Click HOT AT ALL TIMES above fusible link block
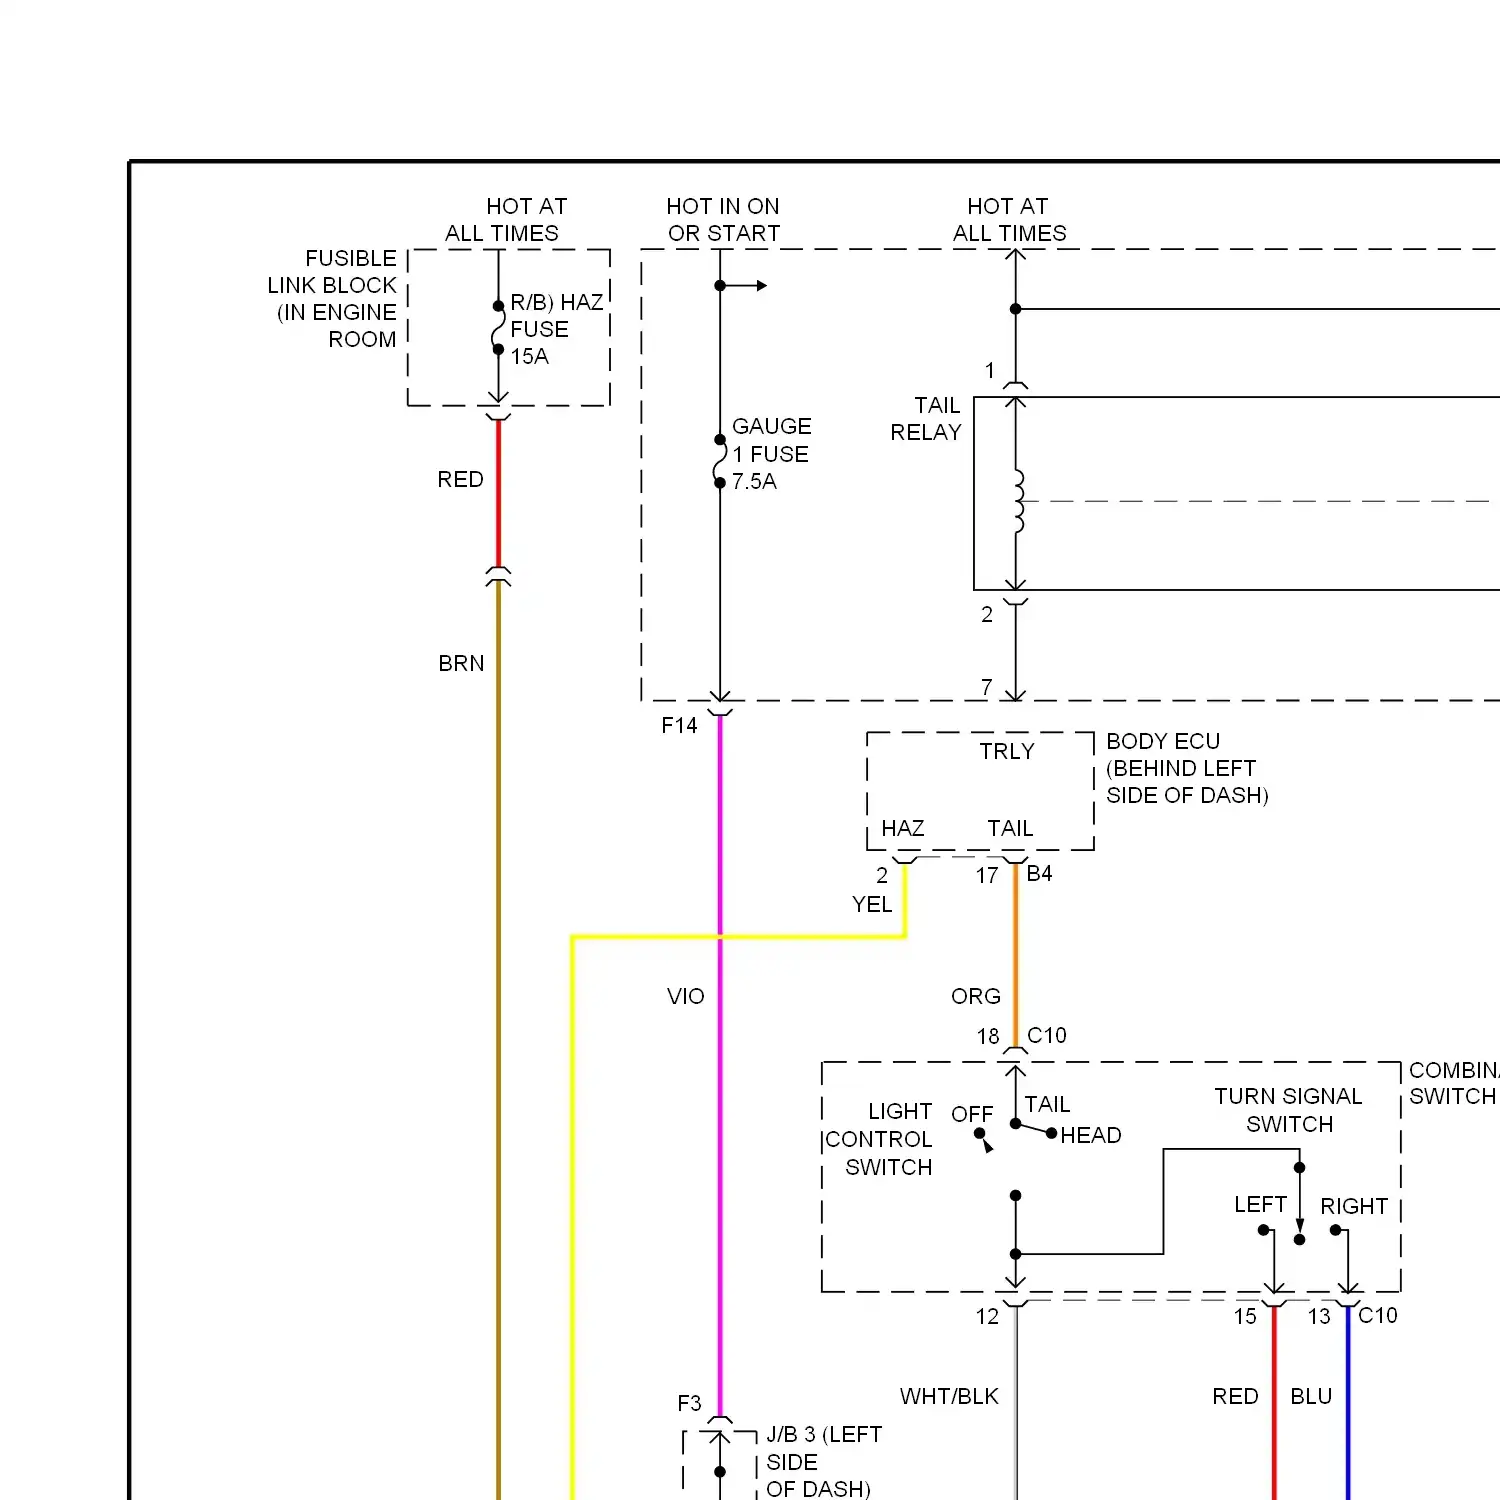 tap(506, 220)
